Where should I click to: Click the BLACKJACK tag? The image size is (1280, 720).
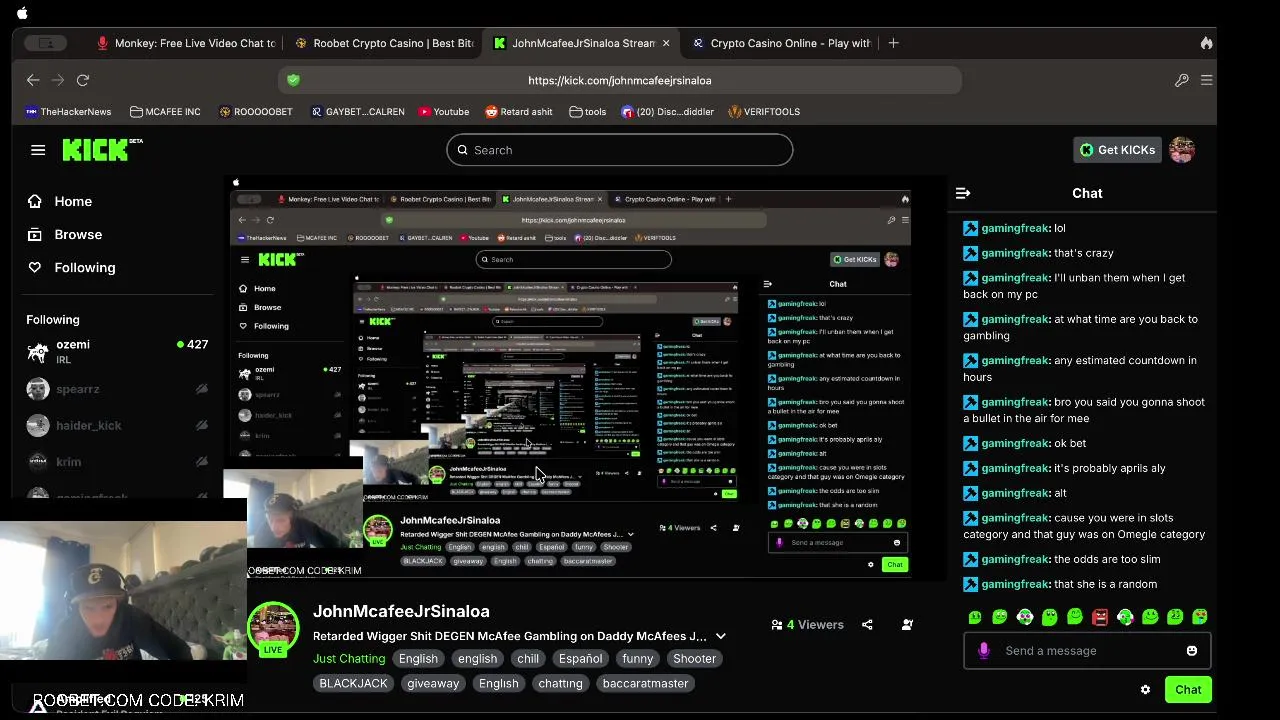click(353, 683)
